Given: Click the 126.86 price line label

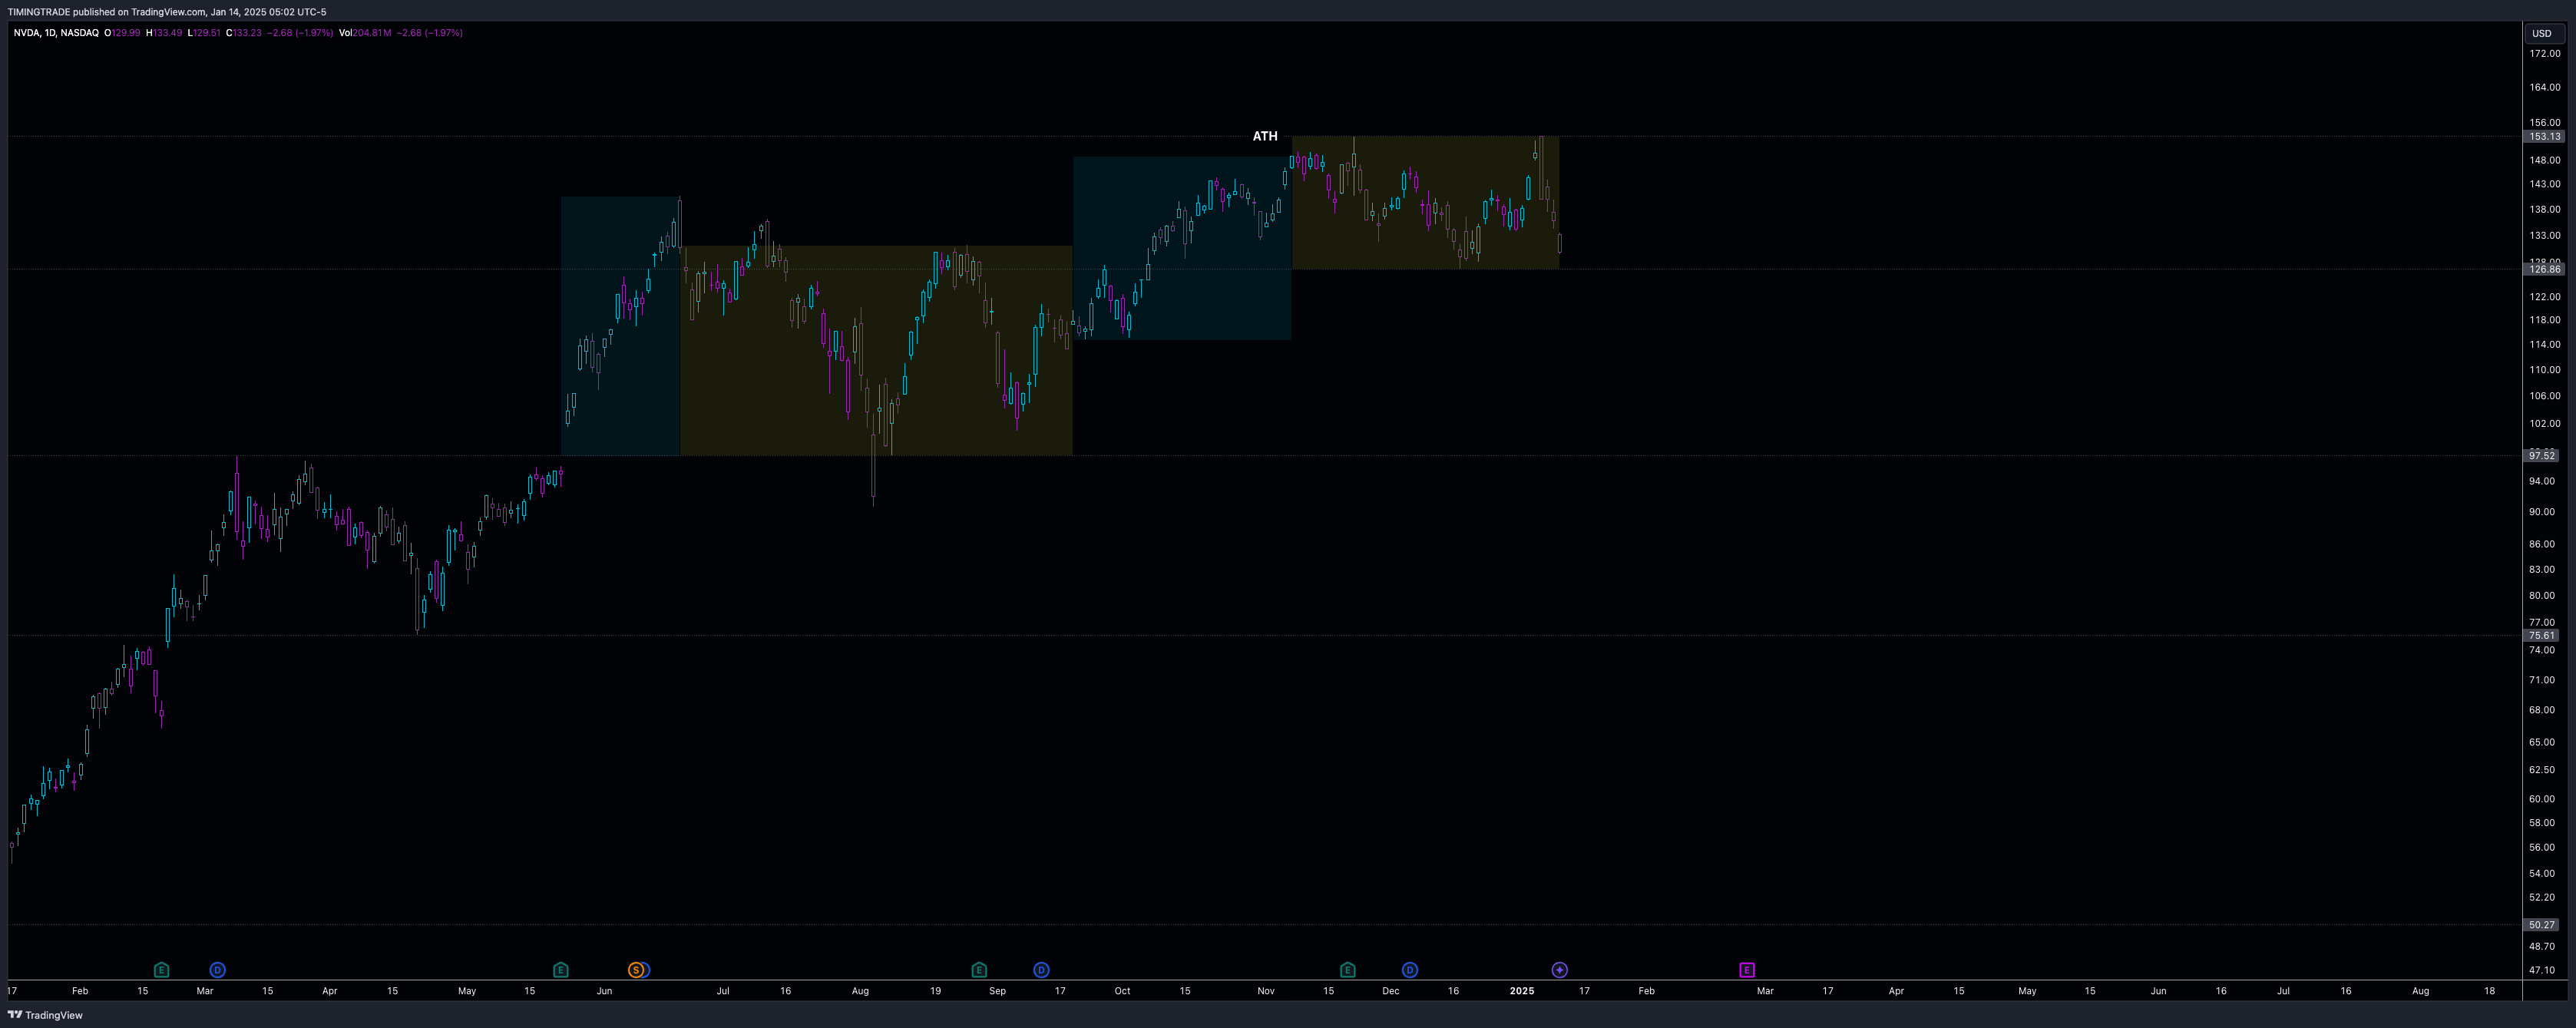Looking at the screenshot, I should (x=2544, y=269).
